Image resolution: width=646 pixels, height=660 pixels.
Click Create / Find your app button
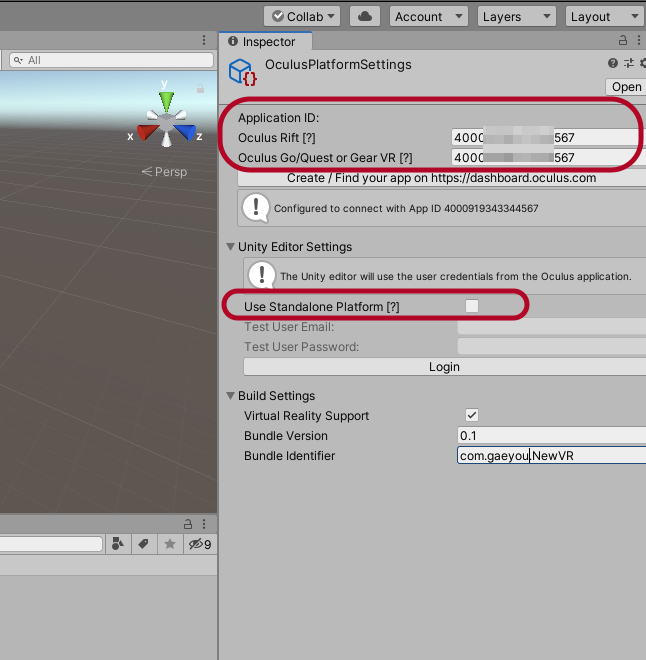(x=441, y=178)
